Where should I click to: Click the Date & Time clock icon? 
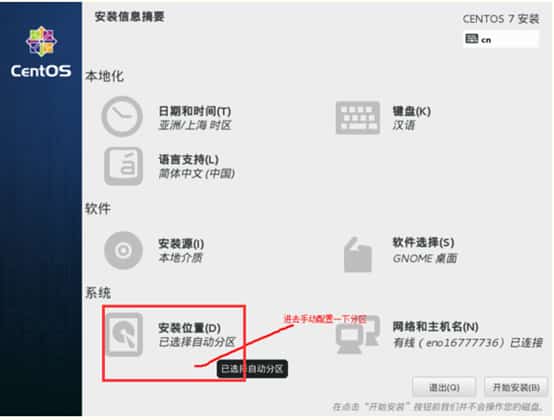click(x=122, y=117)
